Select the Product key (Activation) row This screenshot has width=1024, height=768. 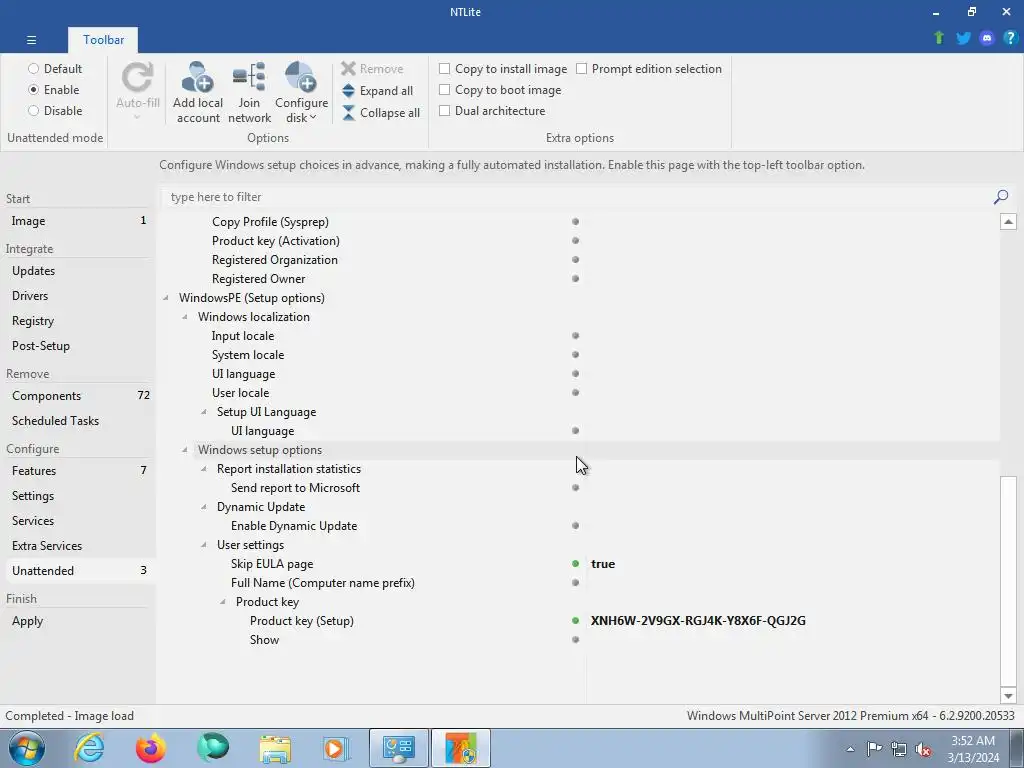[x=579, y=241]
